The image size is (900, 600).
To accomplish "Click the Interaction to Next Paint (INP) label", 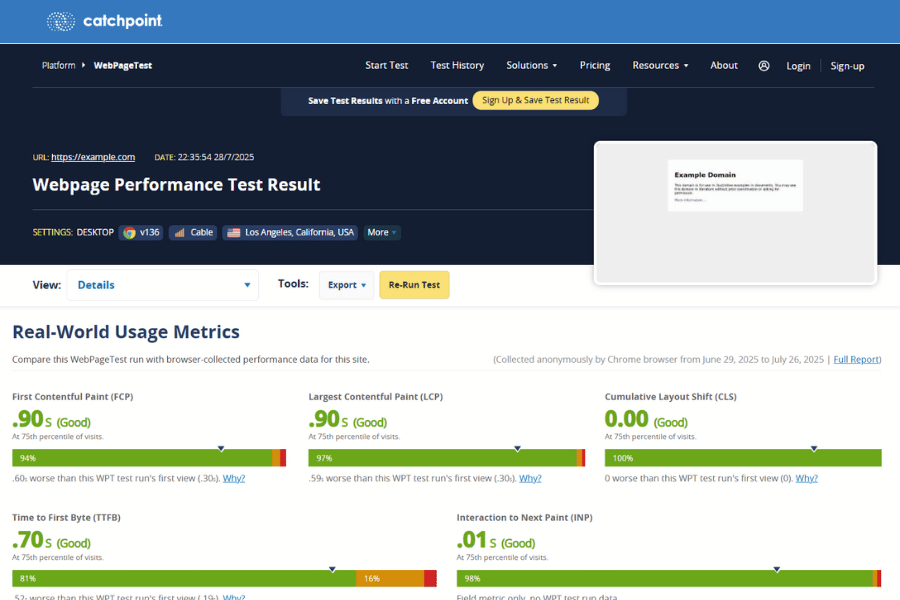I will click(x=525, y=517).
